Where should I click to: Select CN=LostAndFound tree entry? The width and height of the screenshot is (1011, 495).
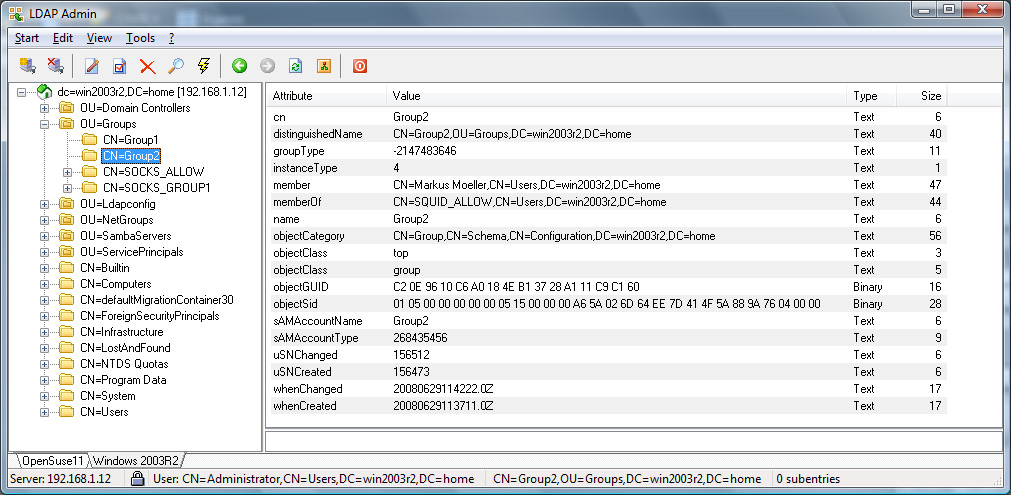tap(125, 348)
